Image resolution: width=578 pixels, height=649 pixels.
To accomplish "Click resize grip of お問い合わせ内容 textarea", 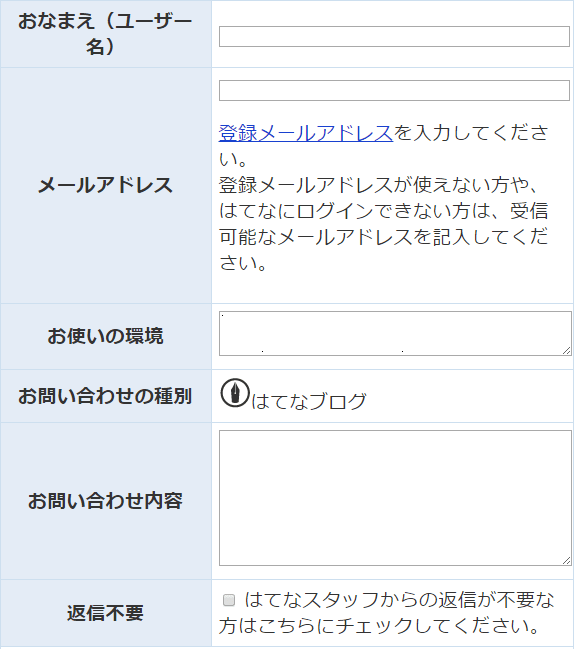I will coord(567,561).
